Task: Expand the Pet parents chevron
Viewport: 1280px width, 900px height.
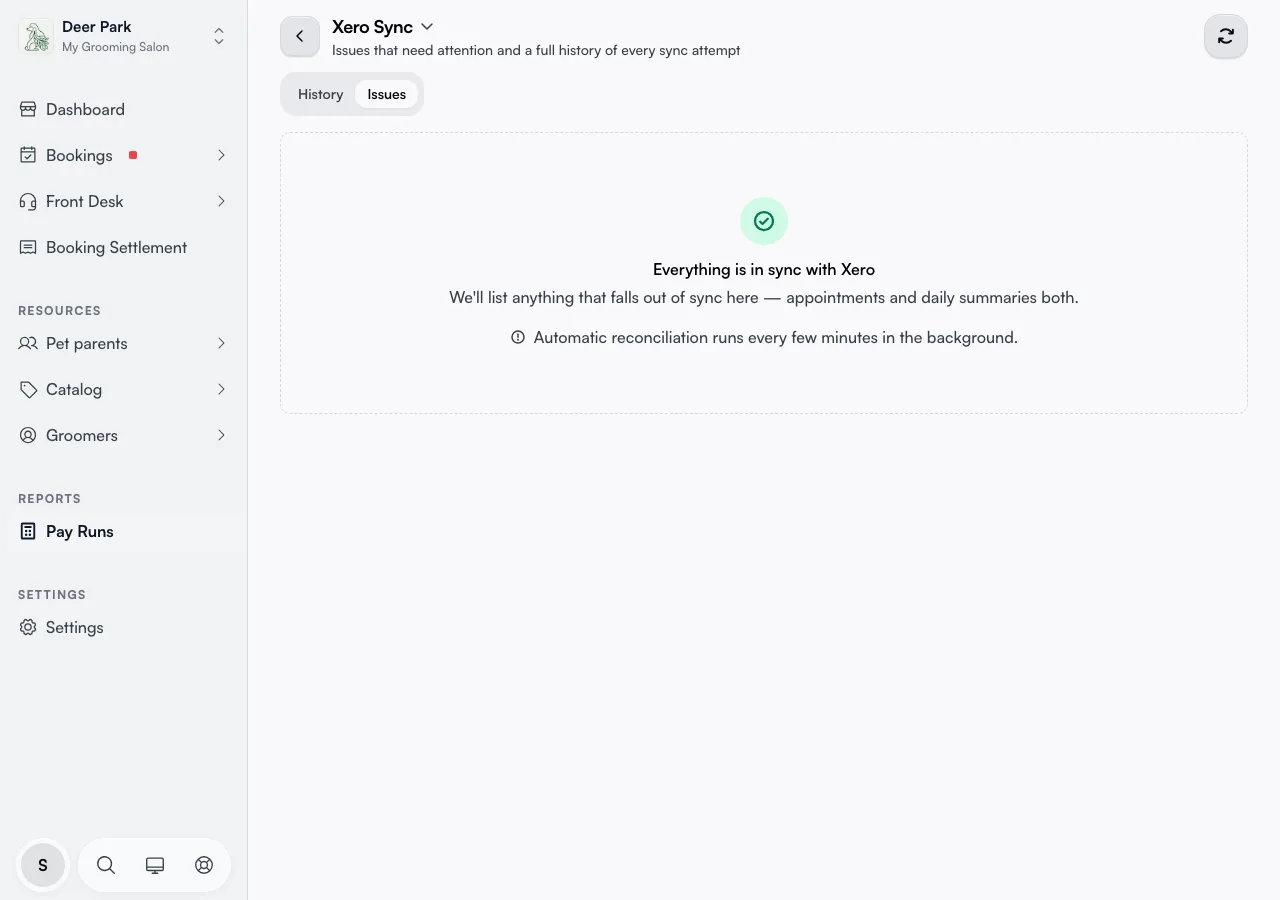Action: coord(221,343)
